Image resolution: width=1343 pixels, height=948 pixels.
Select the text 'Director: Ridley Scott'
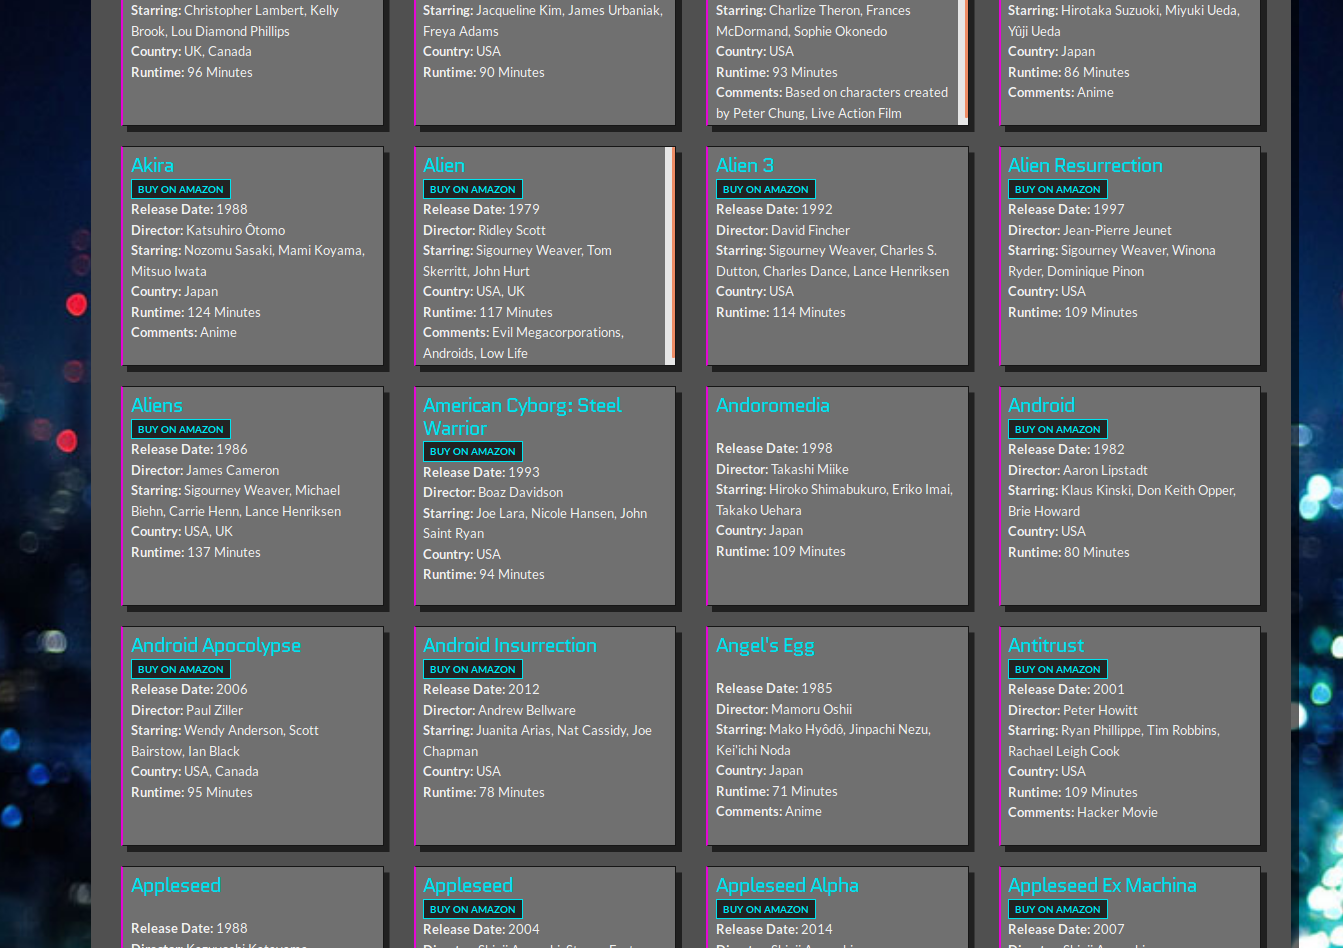pos(484,230)
